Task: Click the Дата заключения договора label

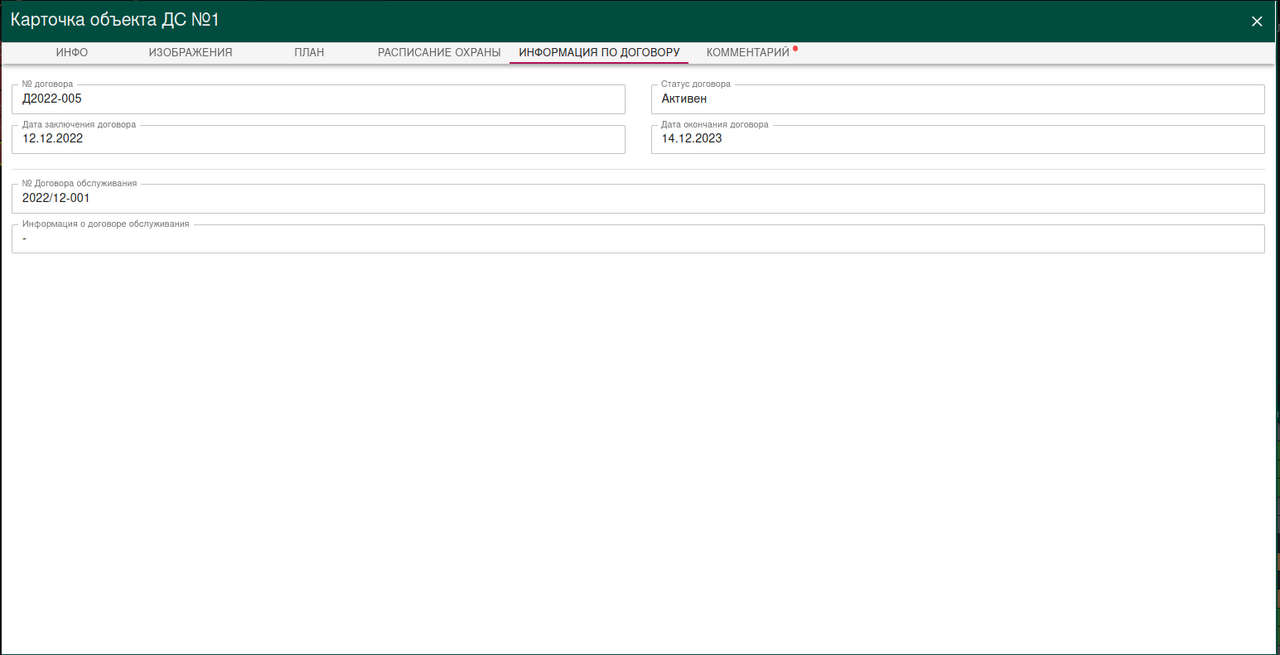Action: tap(79, 125)
